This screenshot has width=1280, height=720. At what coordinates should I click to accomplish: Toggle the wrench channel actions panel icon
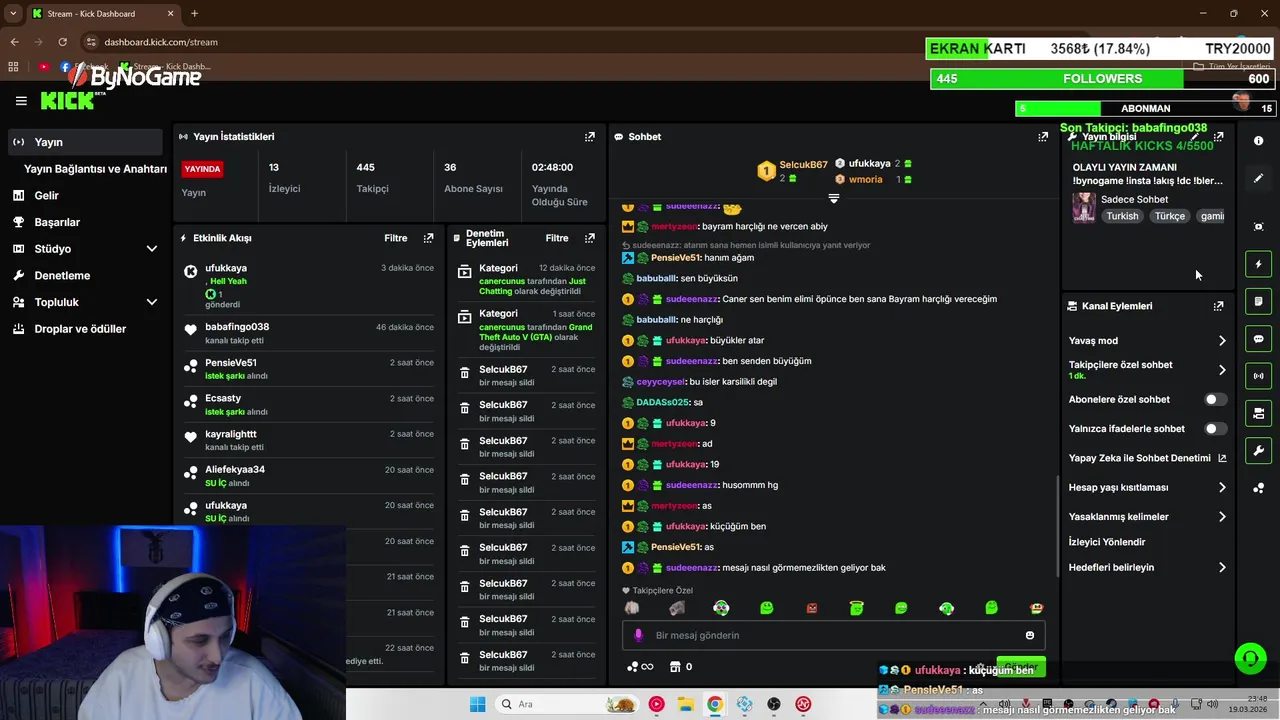1259,451
